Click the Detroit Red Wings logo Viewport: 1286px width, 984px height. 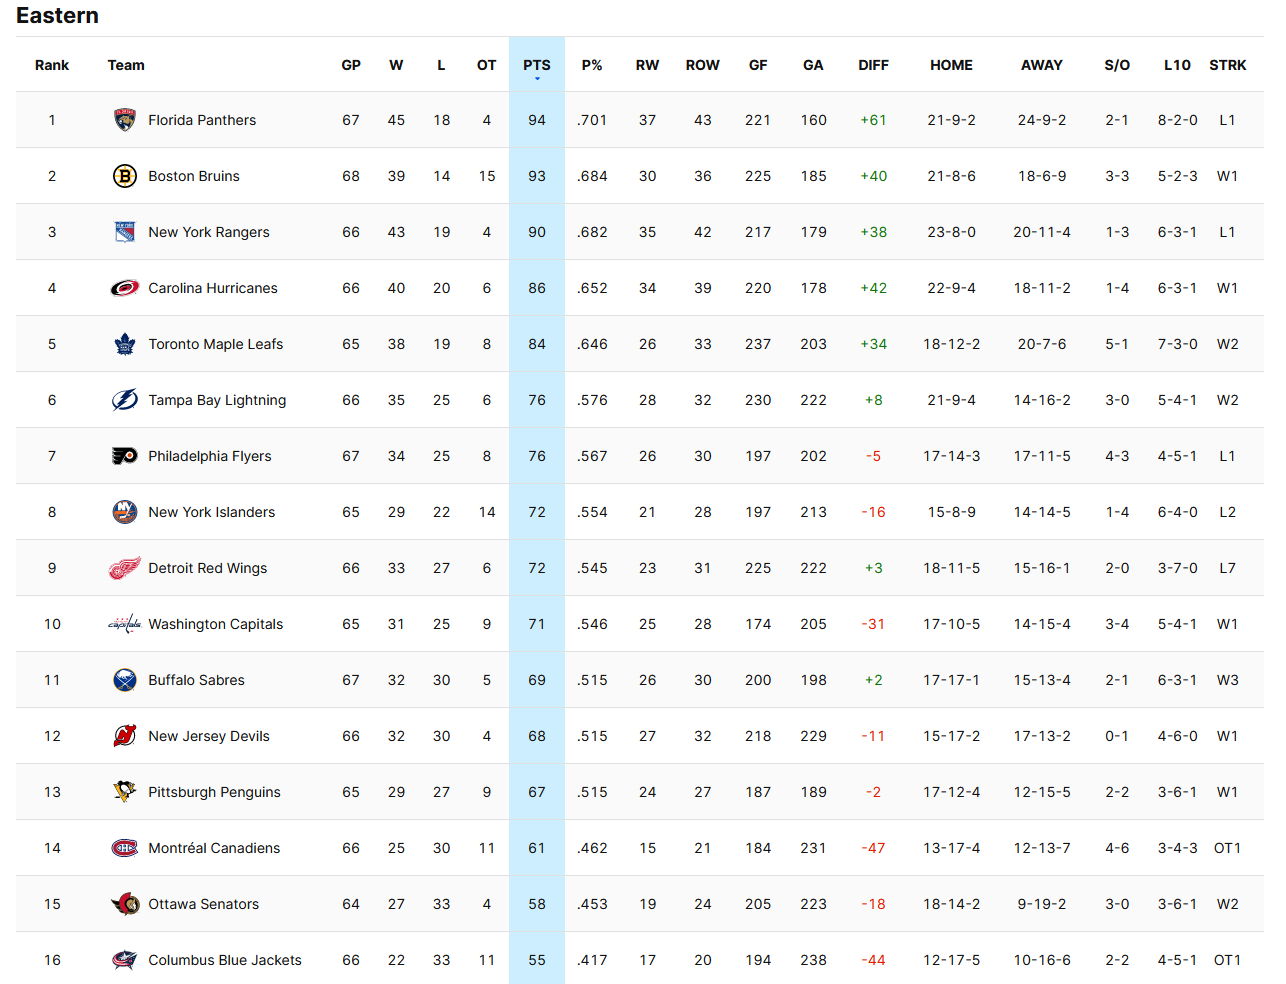coord(125,568)
